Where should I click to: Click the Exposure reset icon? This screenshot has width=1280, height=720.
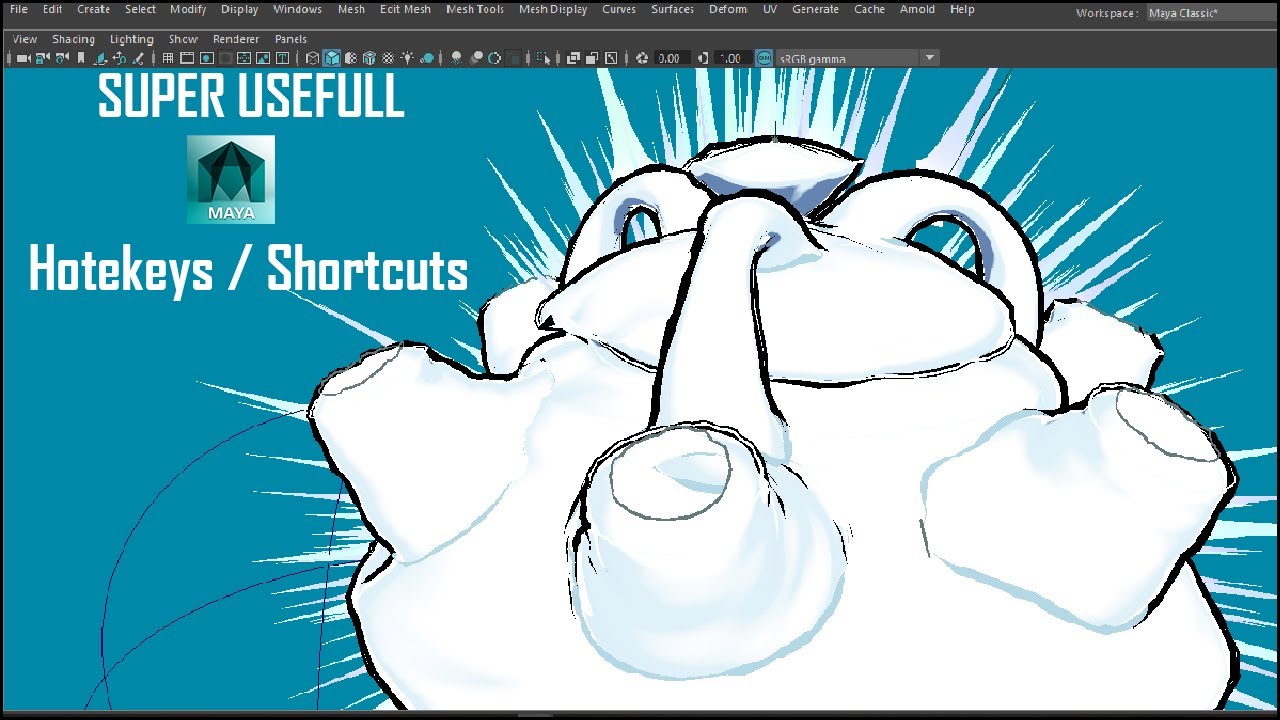tap(642, 58)
